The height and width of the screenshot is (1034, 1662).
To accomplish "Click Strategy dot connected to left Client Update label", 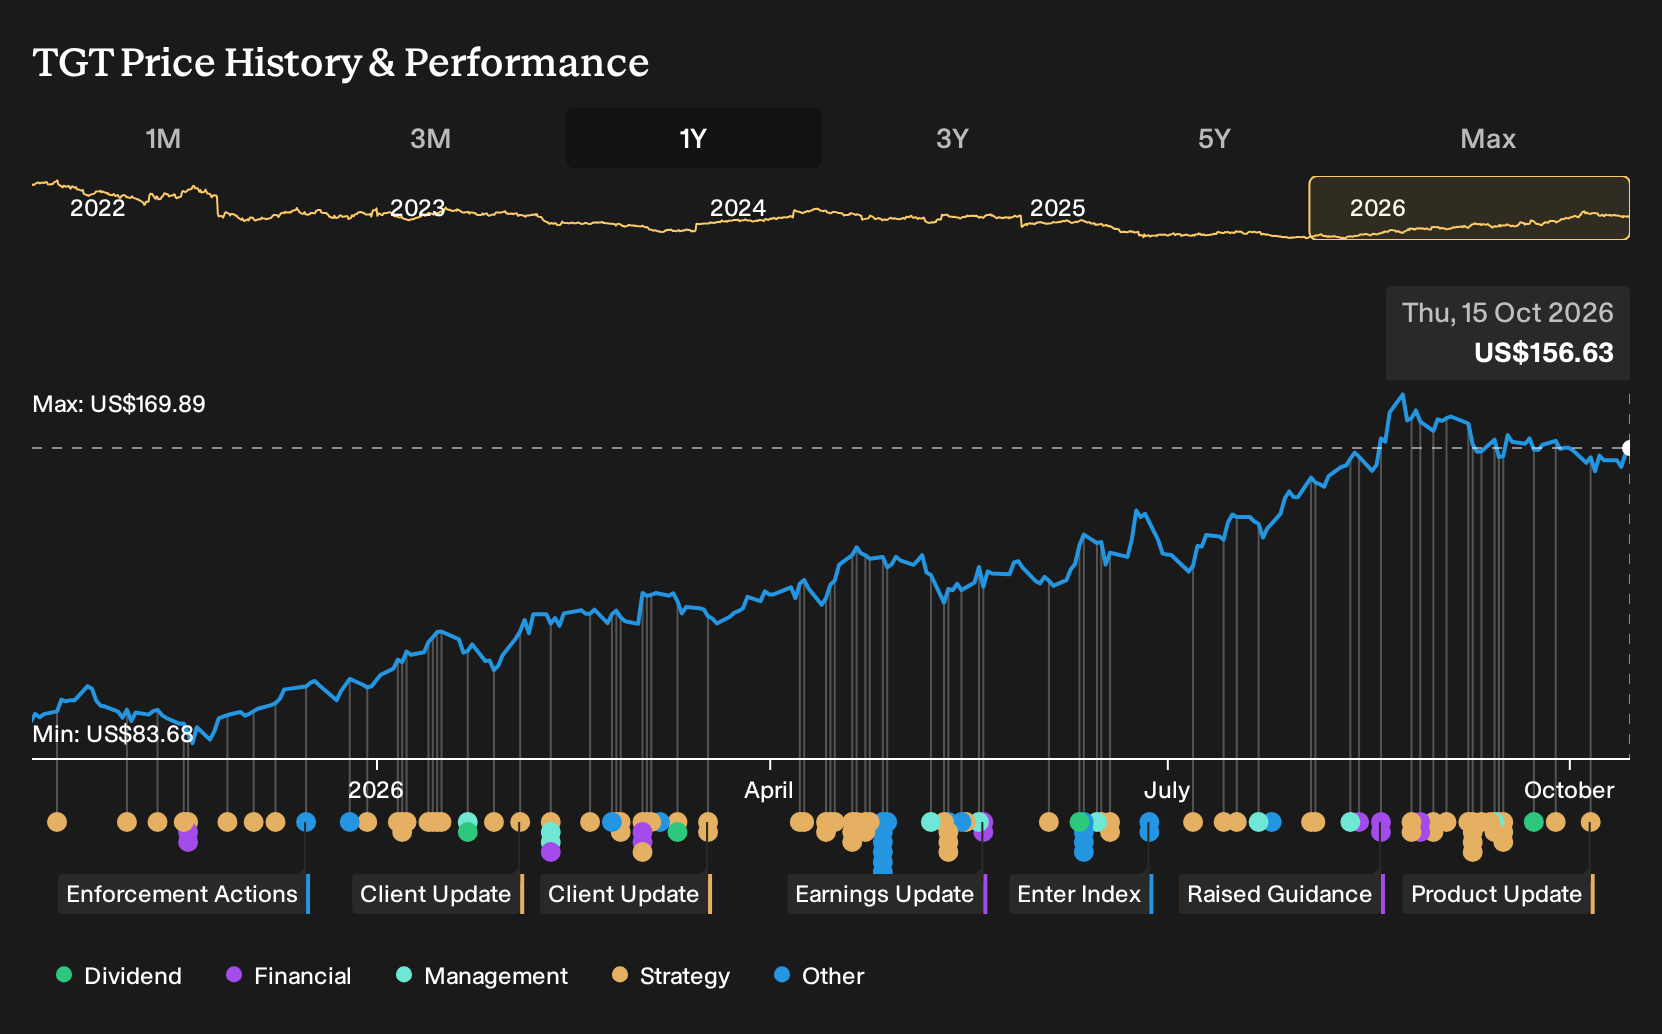I will click(x=520, y=822).
